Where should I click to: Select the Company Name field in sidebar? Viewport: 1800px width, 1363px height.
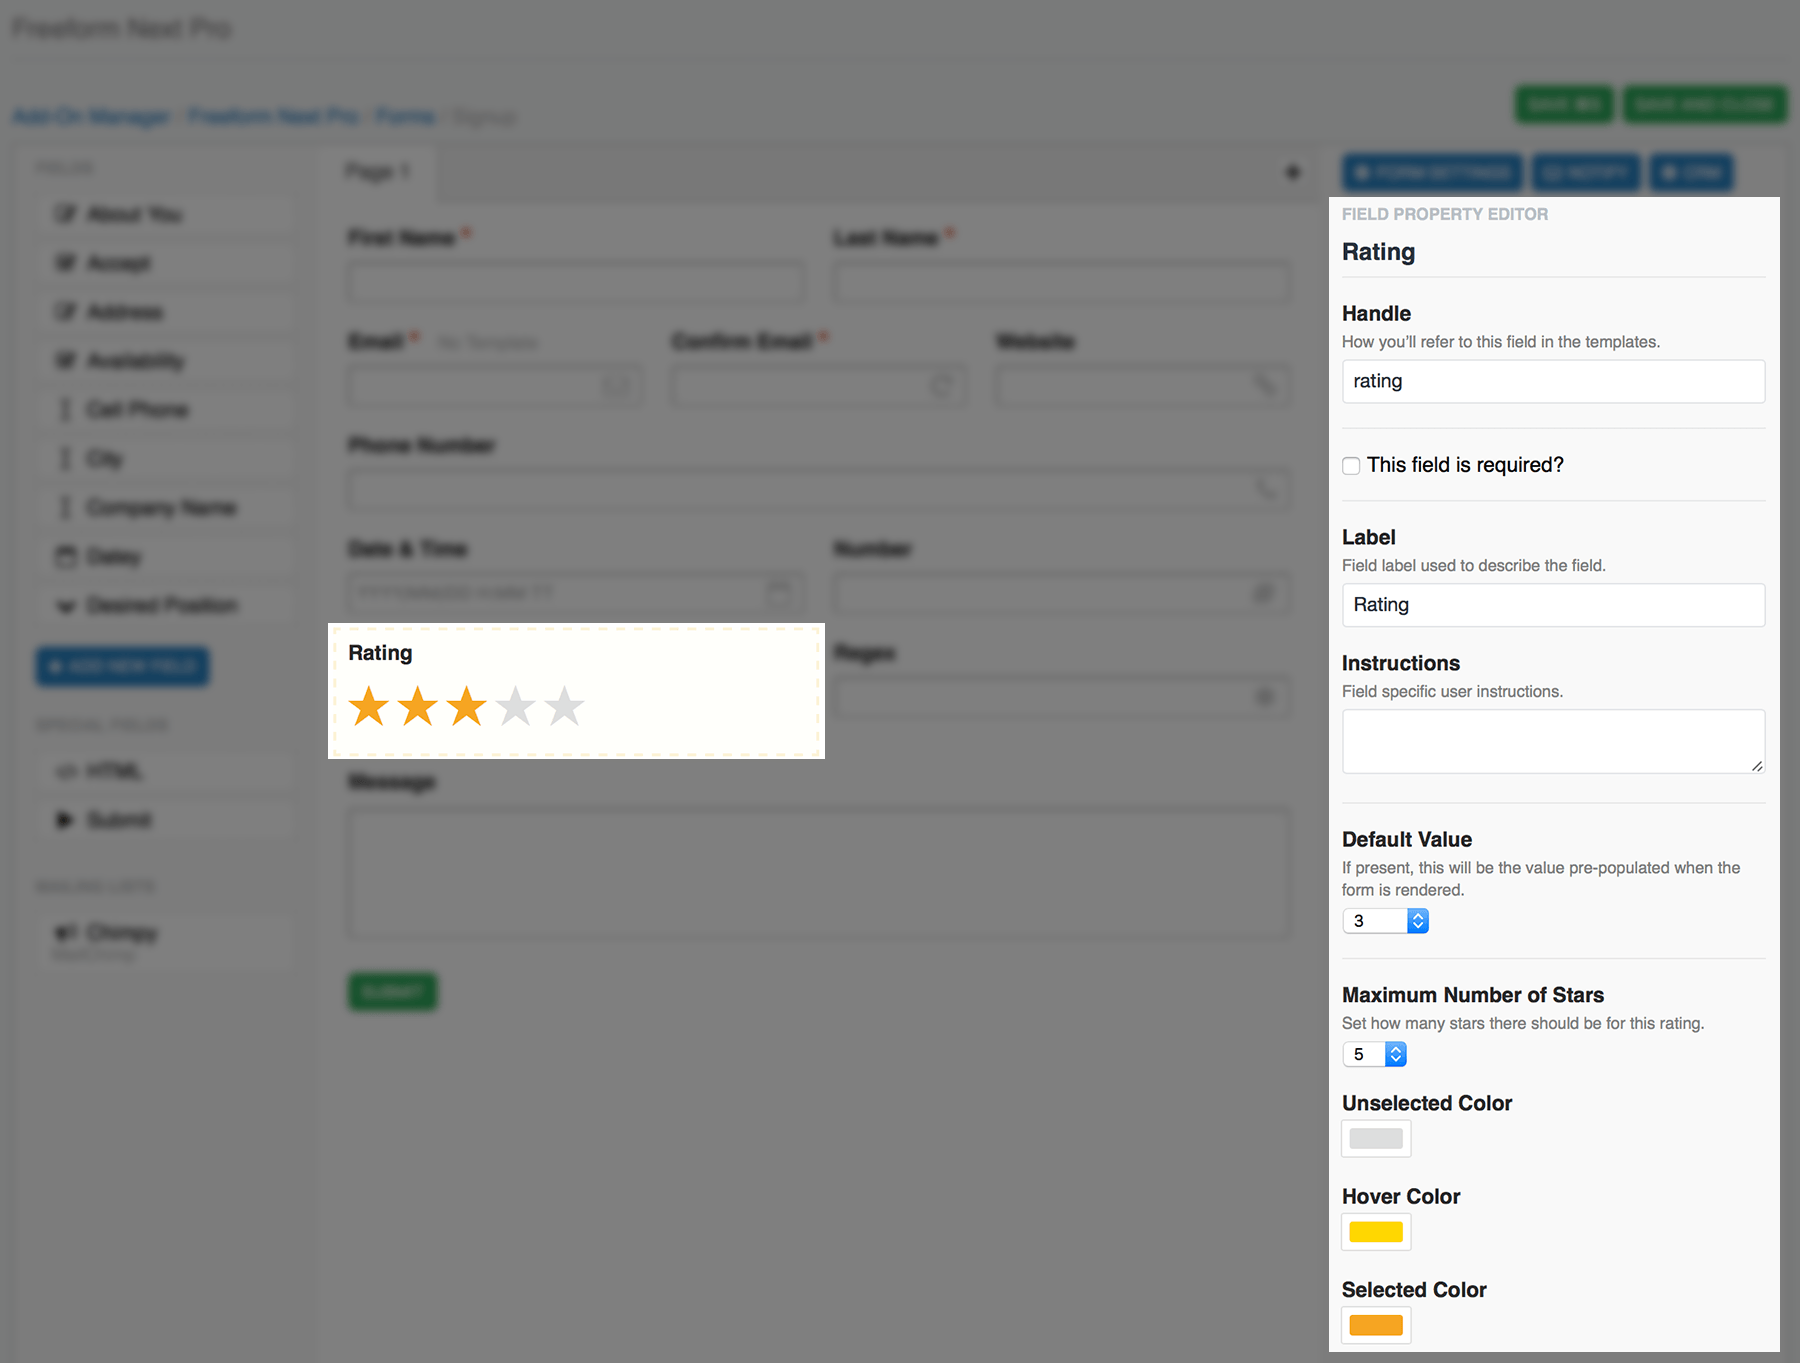[166, 508]
